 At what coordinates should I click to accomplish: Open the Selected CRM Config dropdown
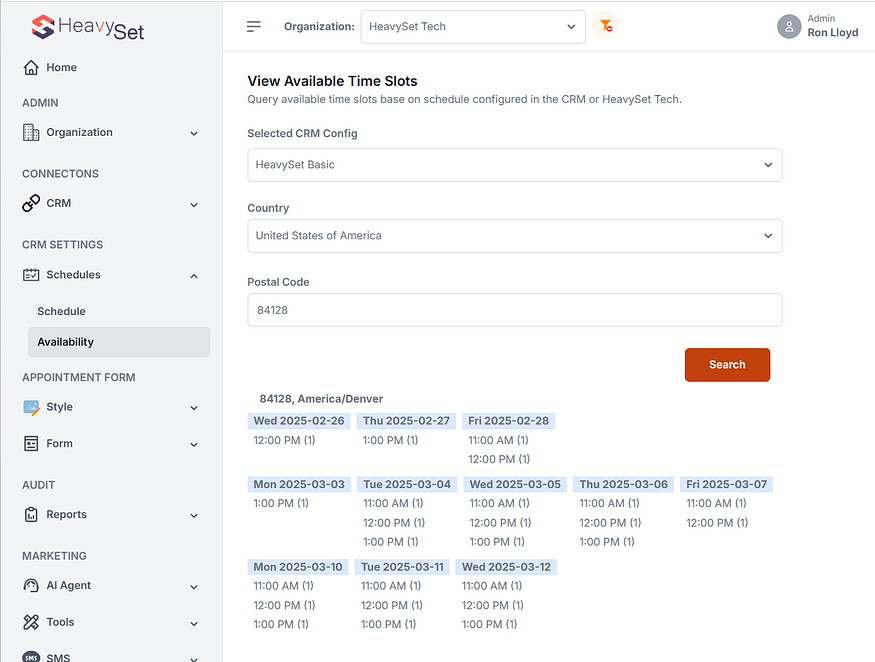tap(515, 165)
